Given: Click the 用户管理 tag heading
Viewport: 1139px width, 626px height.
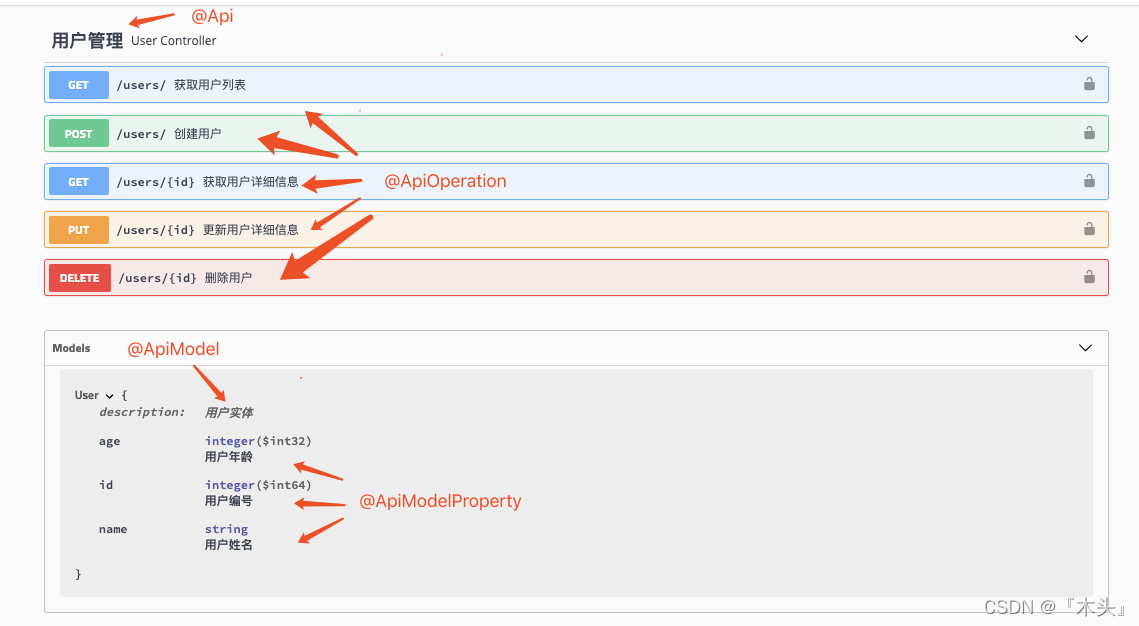Looking at the screenshot, I should coord(87,41).
